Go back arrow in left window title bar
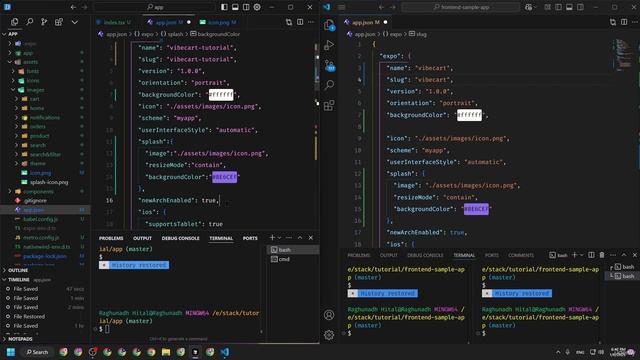The height and width of the screenshot is (360, 640). pos(73,7)
